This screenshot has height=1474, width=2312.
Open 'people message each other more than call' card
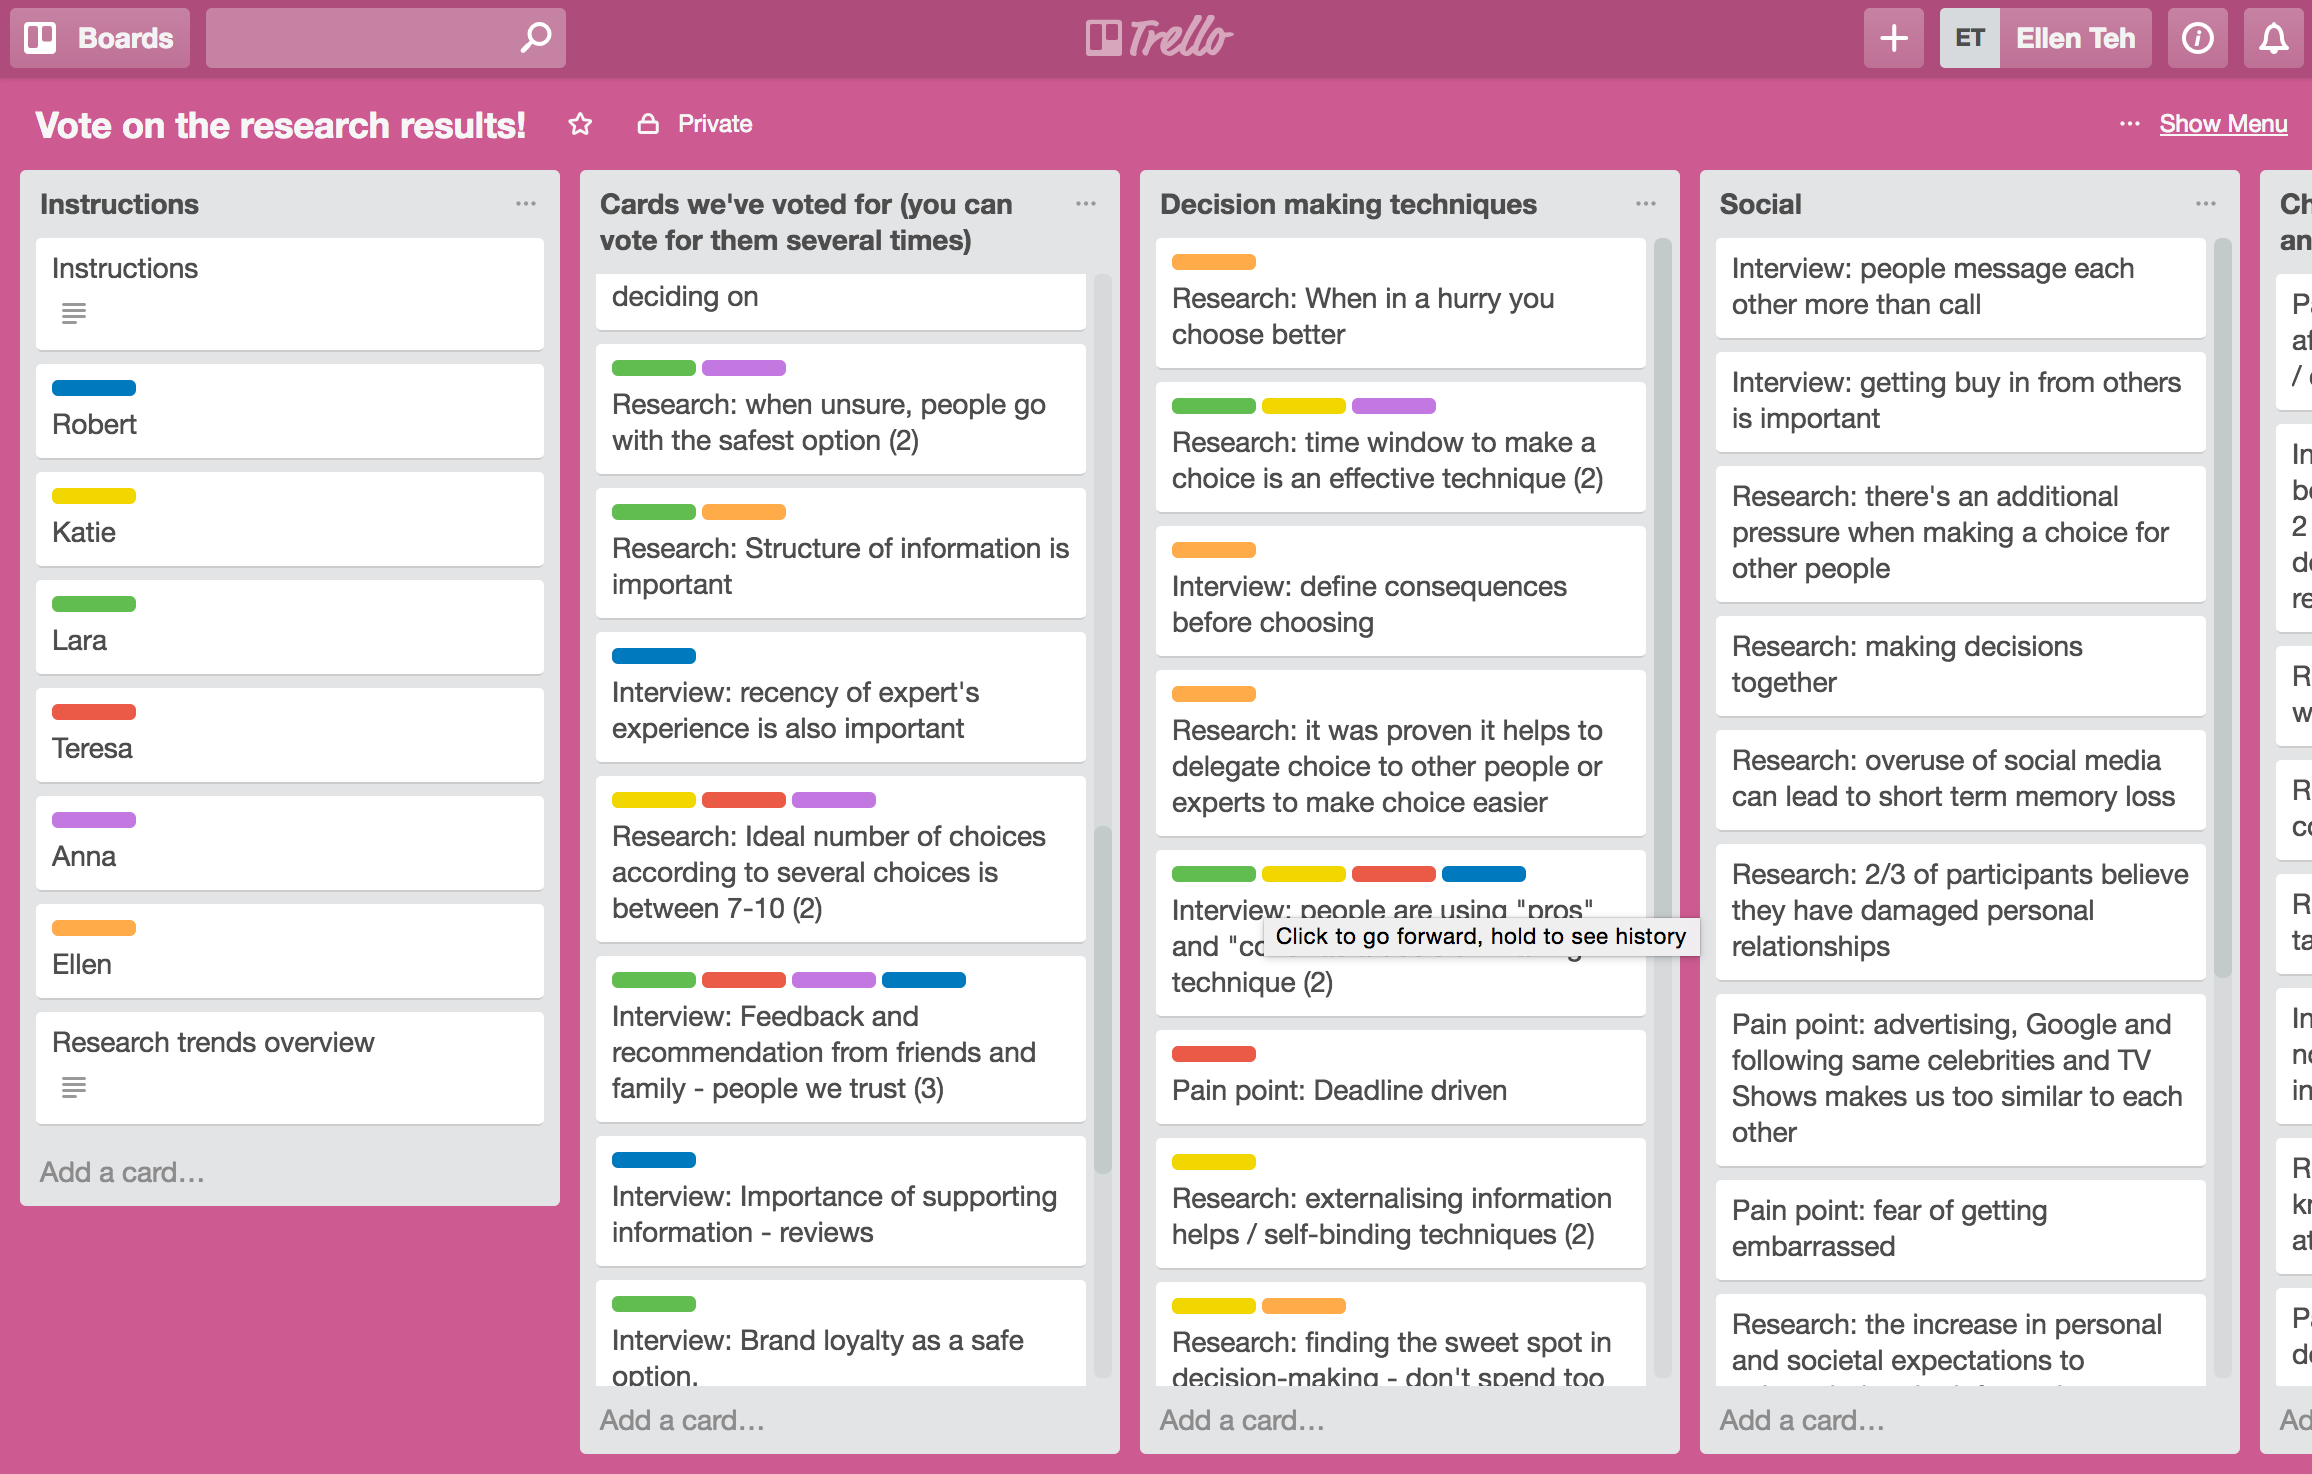click(x=1961, y=288)
